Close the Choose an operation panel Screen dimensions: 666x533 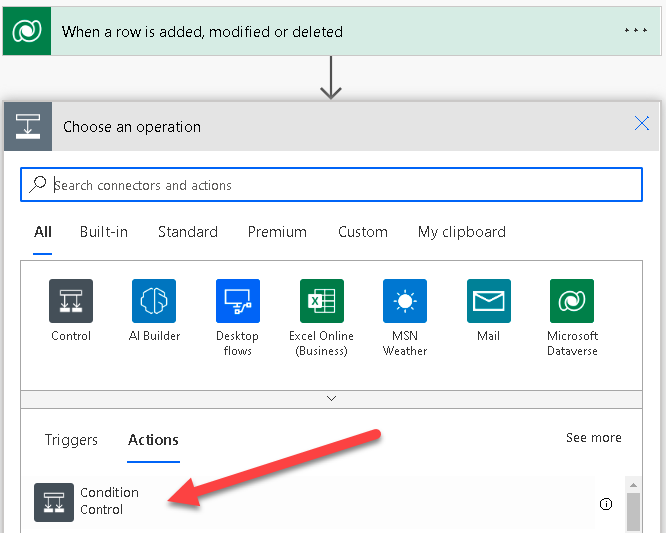pos(641,124)
